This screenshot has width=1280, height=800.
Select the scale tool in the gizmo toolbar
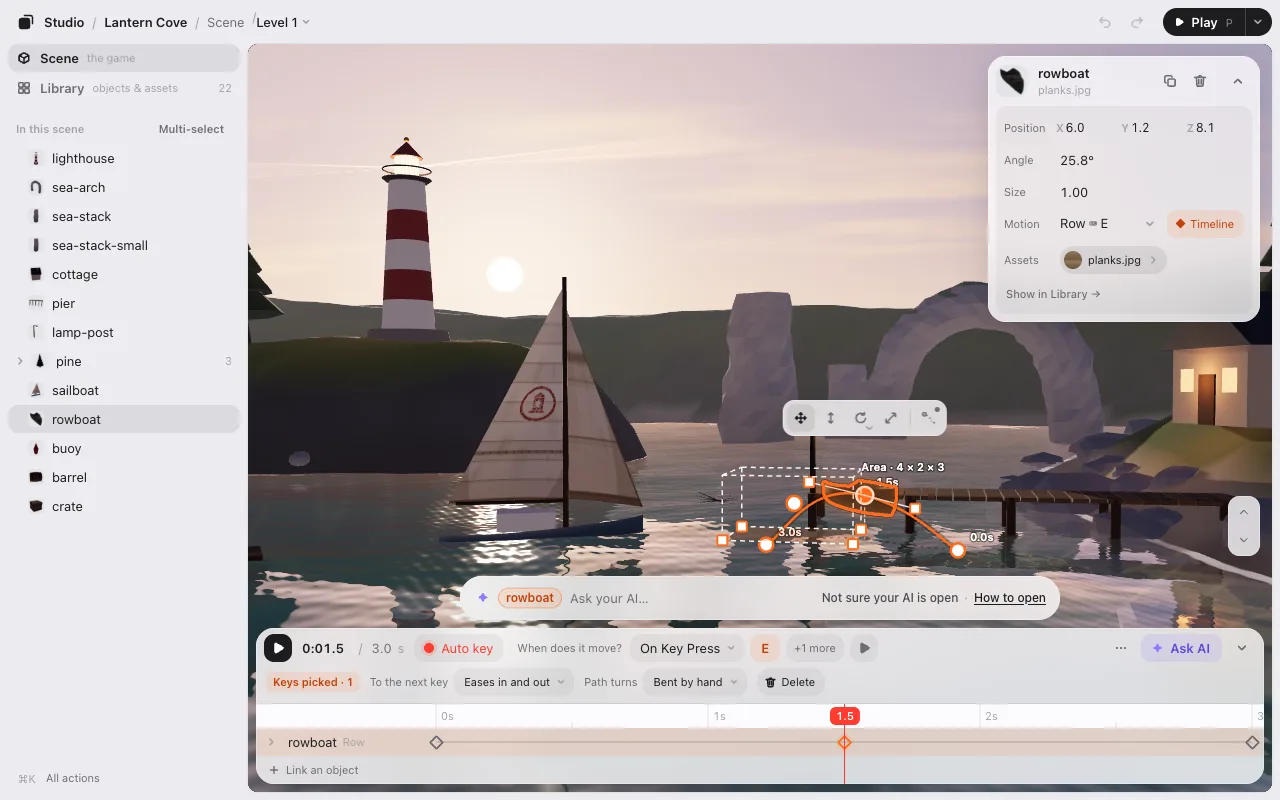[890, 418]
